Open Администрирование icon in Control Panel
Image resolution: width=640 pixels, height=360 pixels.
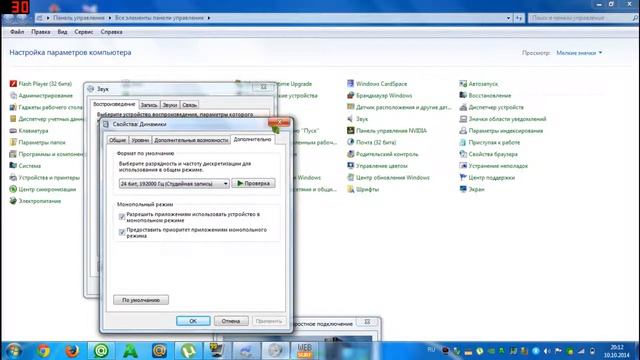(13, 96)
